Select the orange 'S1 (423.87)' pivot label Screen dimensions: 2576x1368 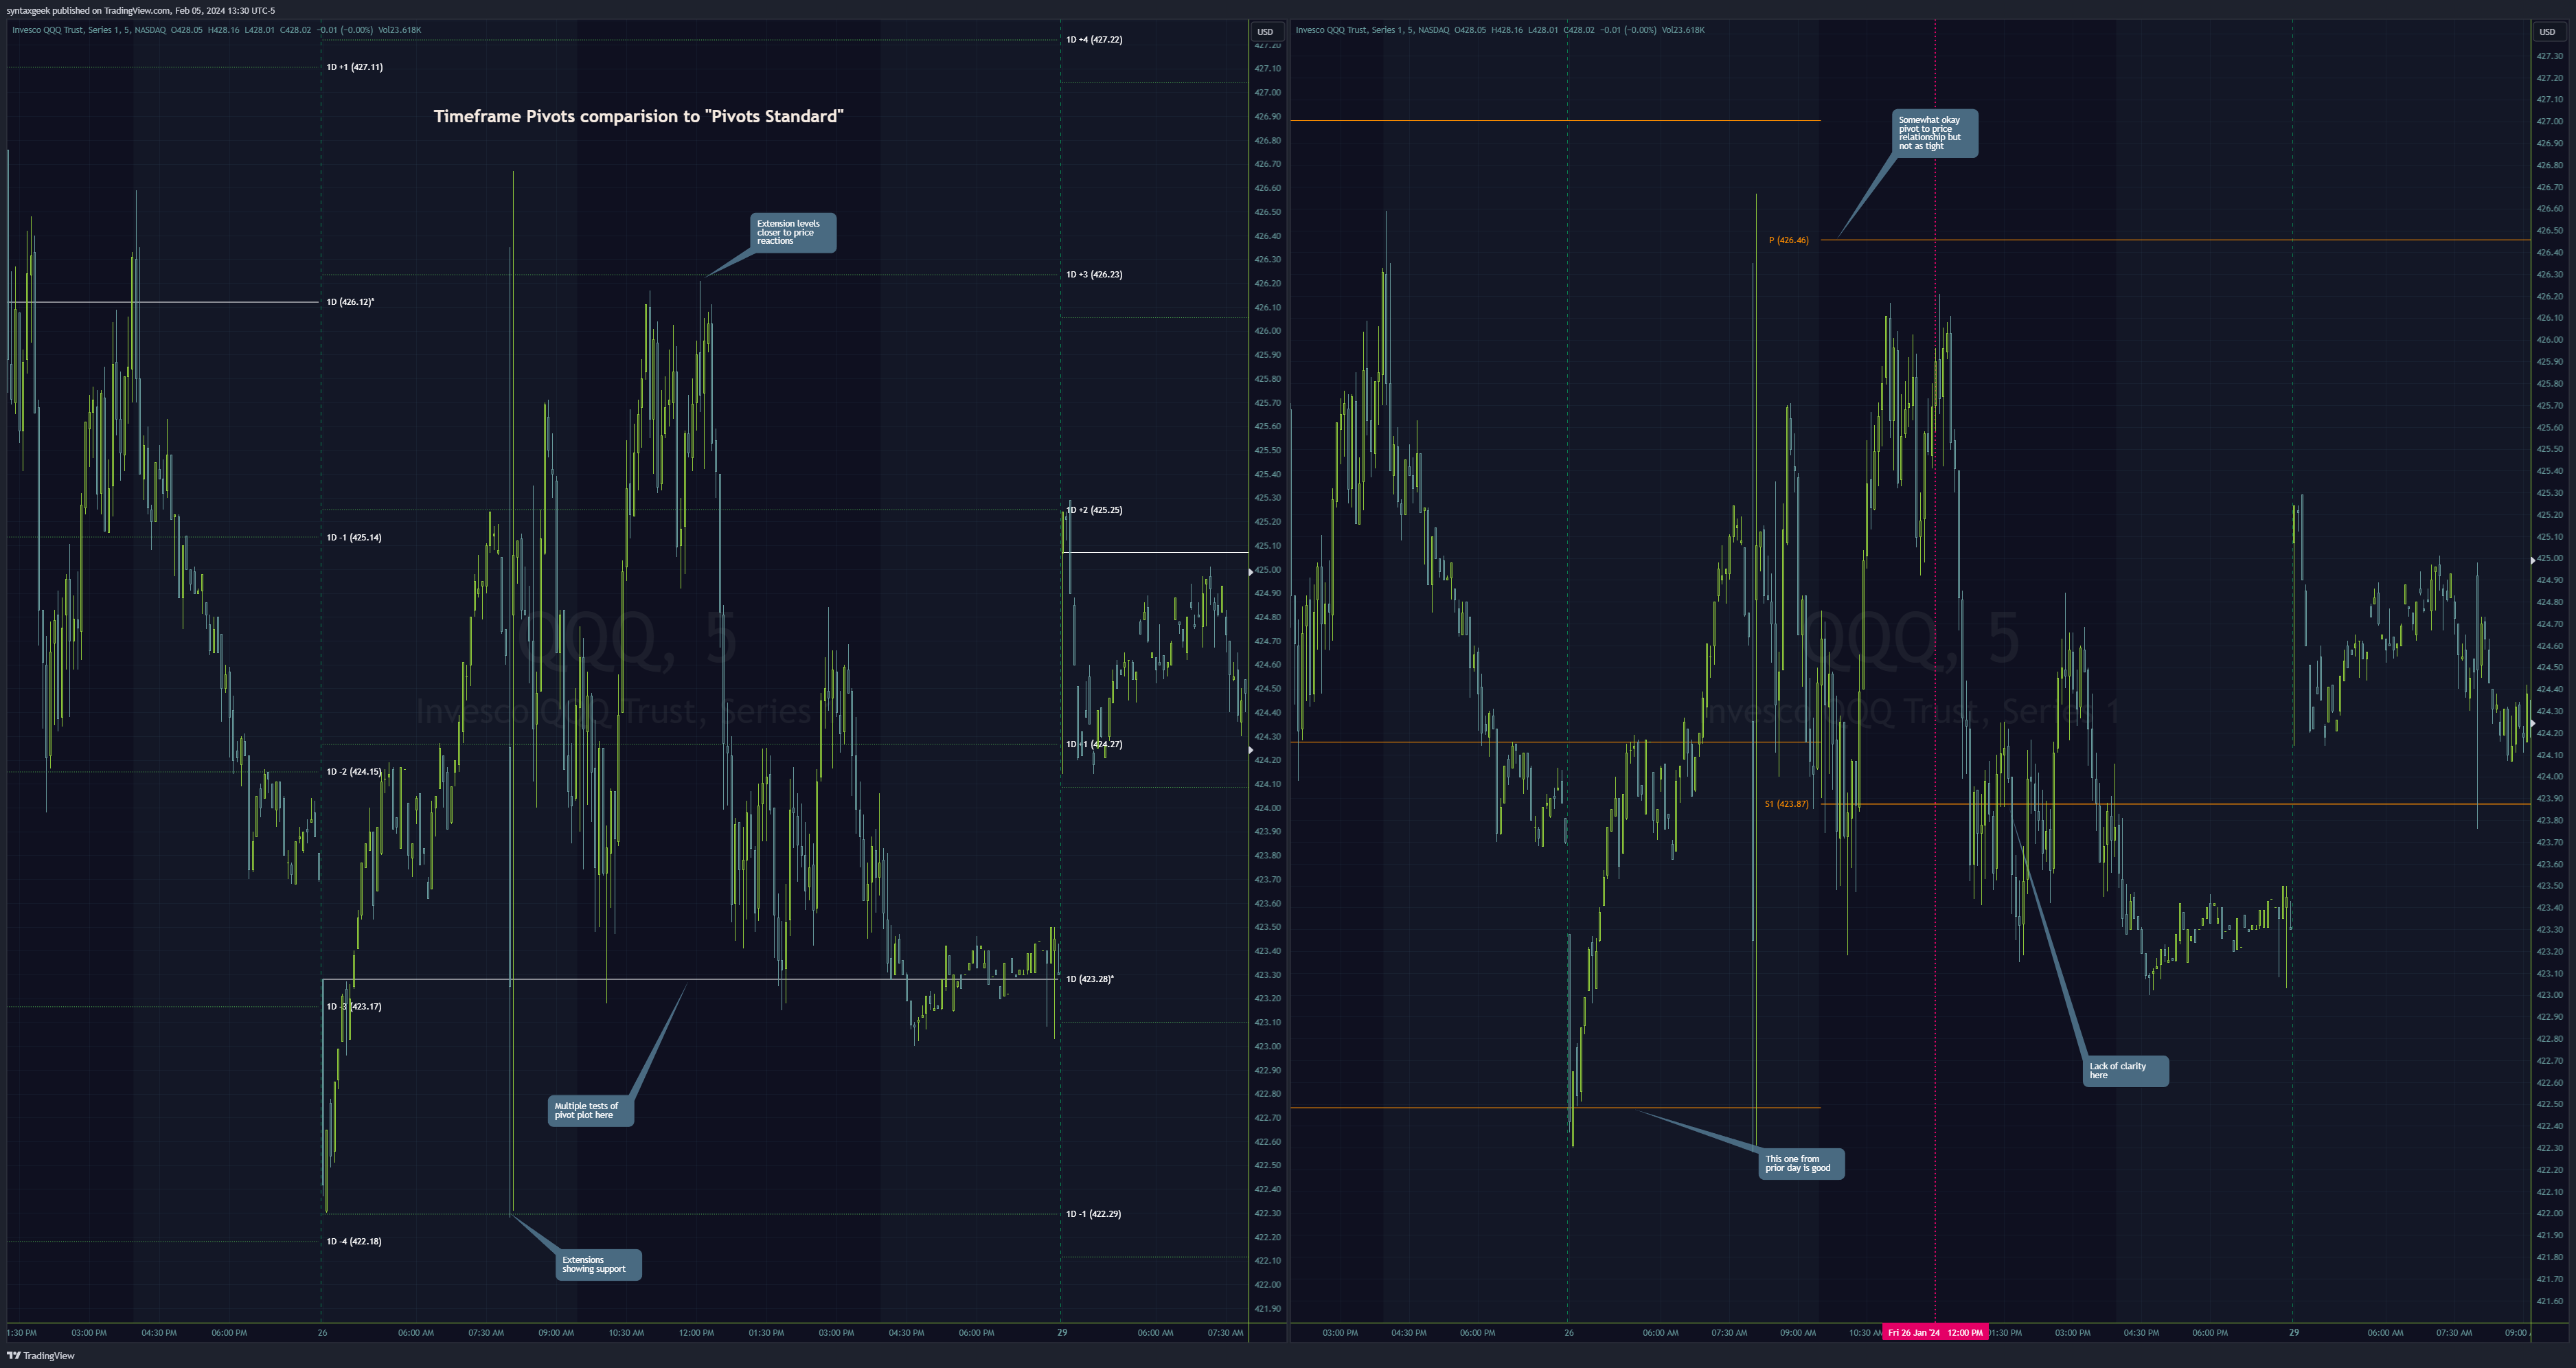[x=1787, y=804]
